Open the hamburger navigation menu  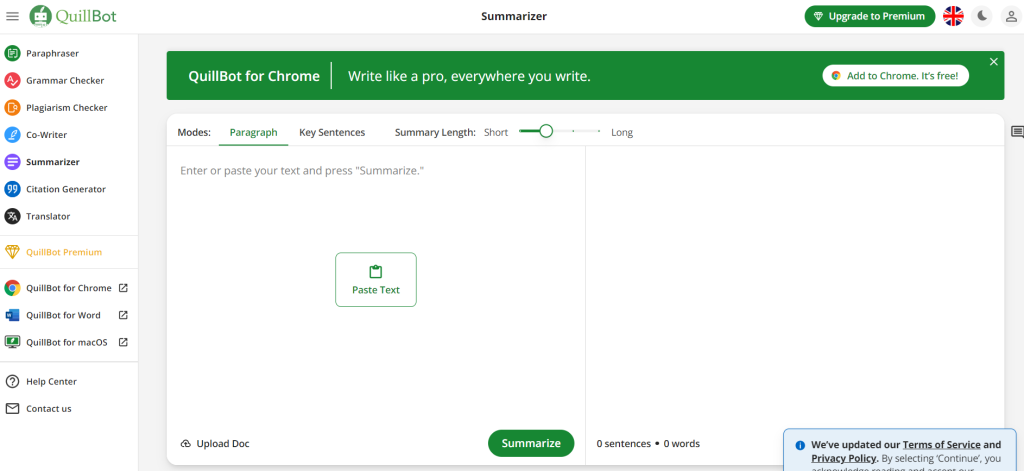pos(12,16)
